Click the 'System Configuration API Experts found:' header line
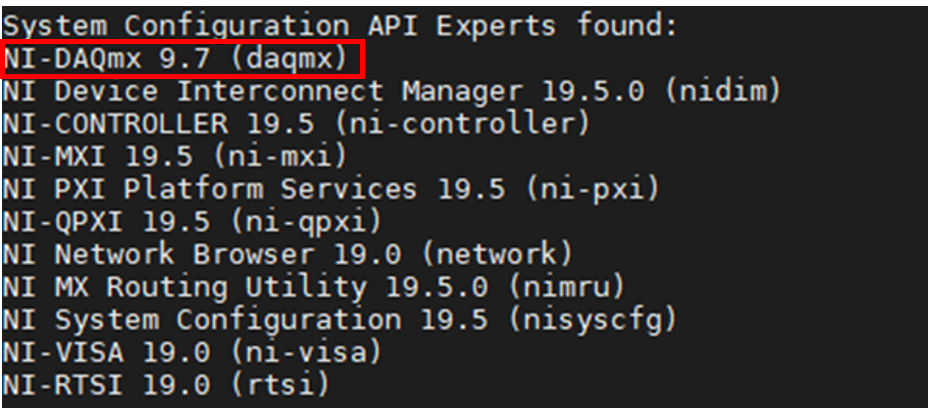The height and width of the screenshot is (417, 934). (341, 26)
